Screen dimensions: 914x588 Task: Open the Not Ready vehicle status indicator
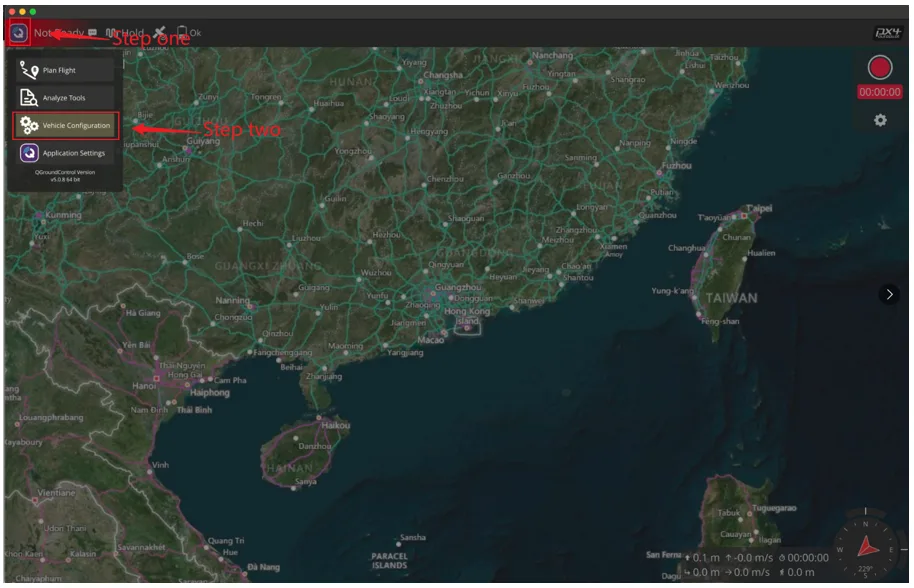click(59, 33)
